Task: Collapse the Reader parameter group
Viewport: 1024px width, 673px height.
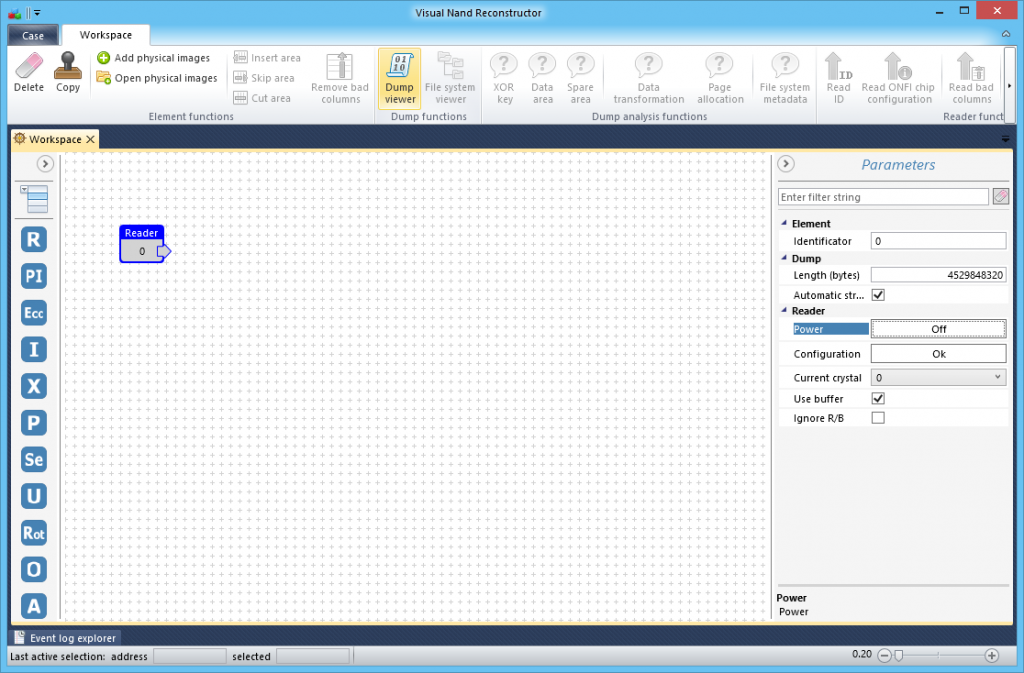Action: tap(784, 310)
